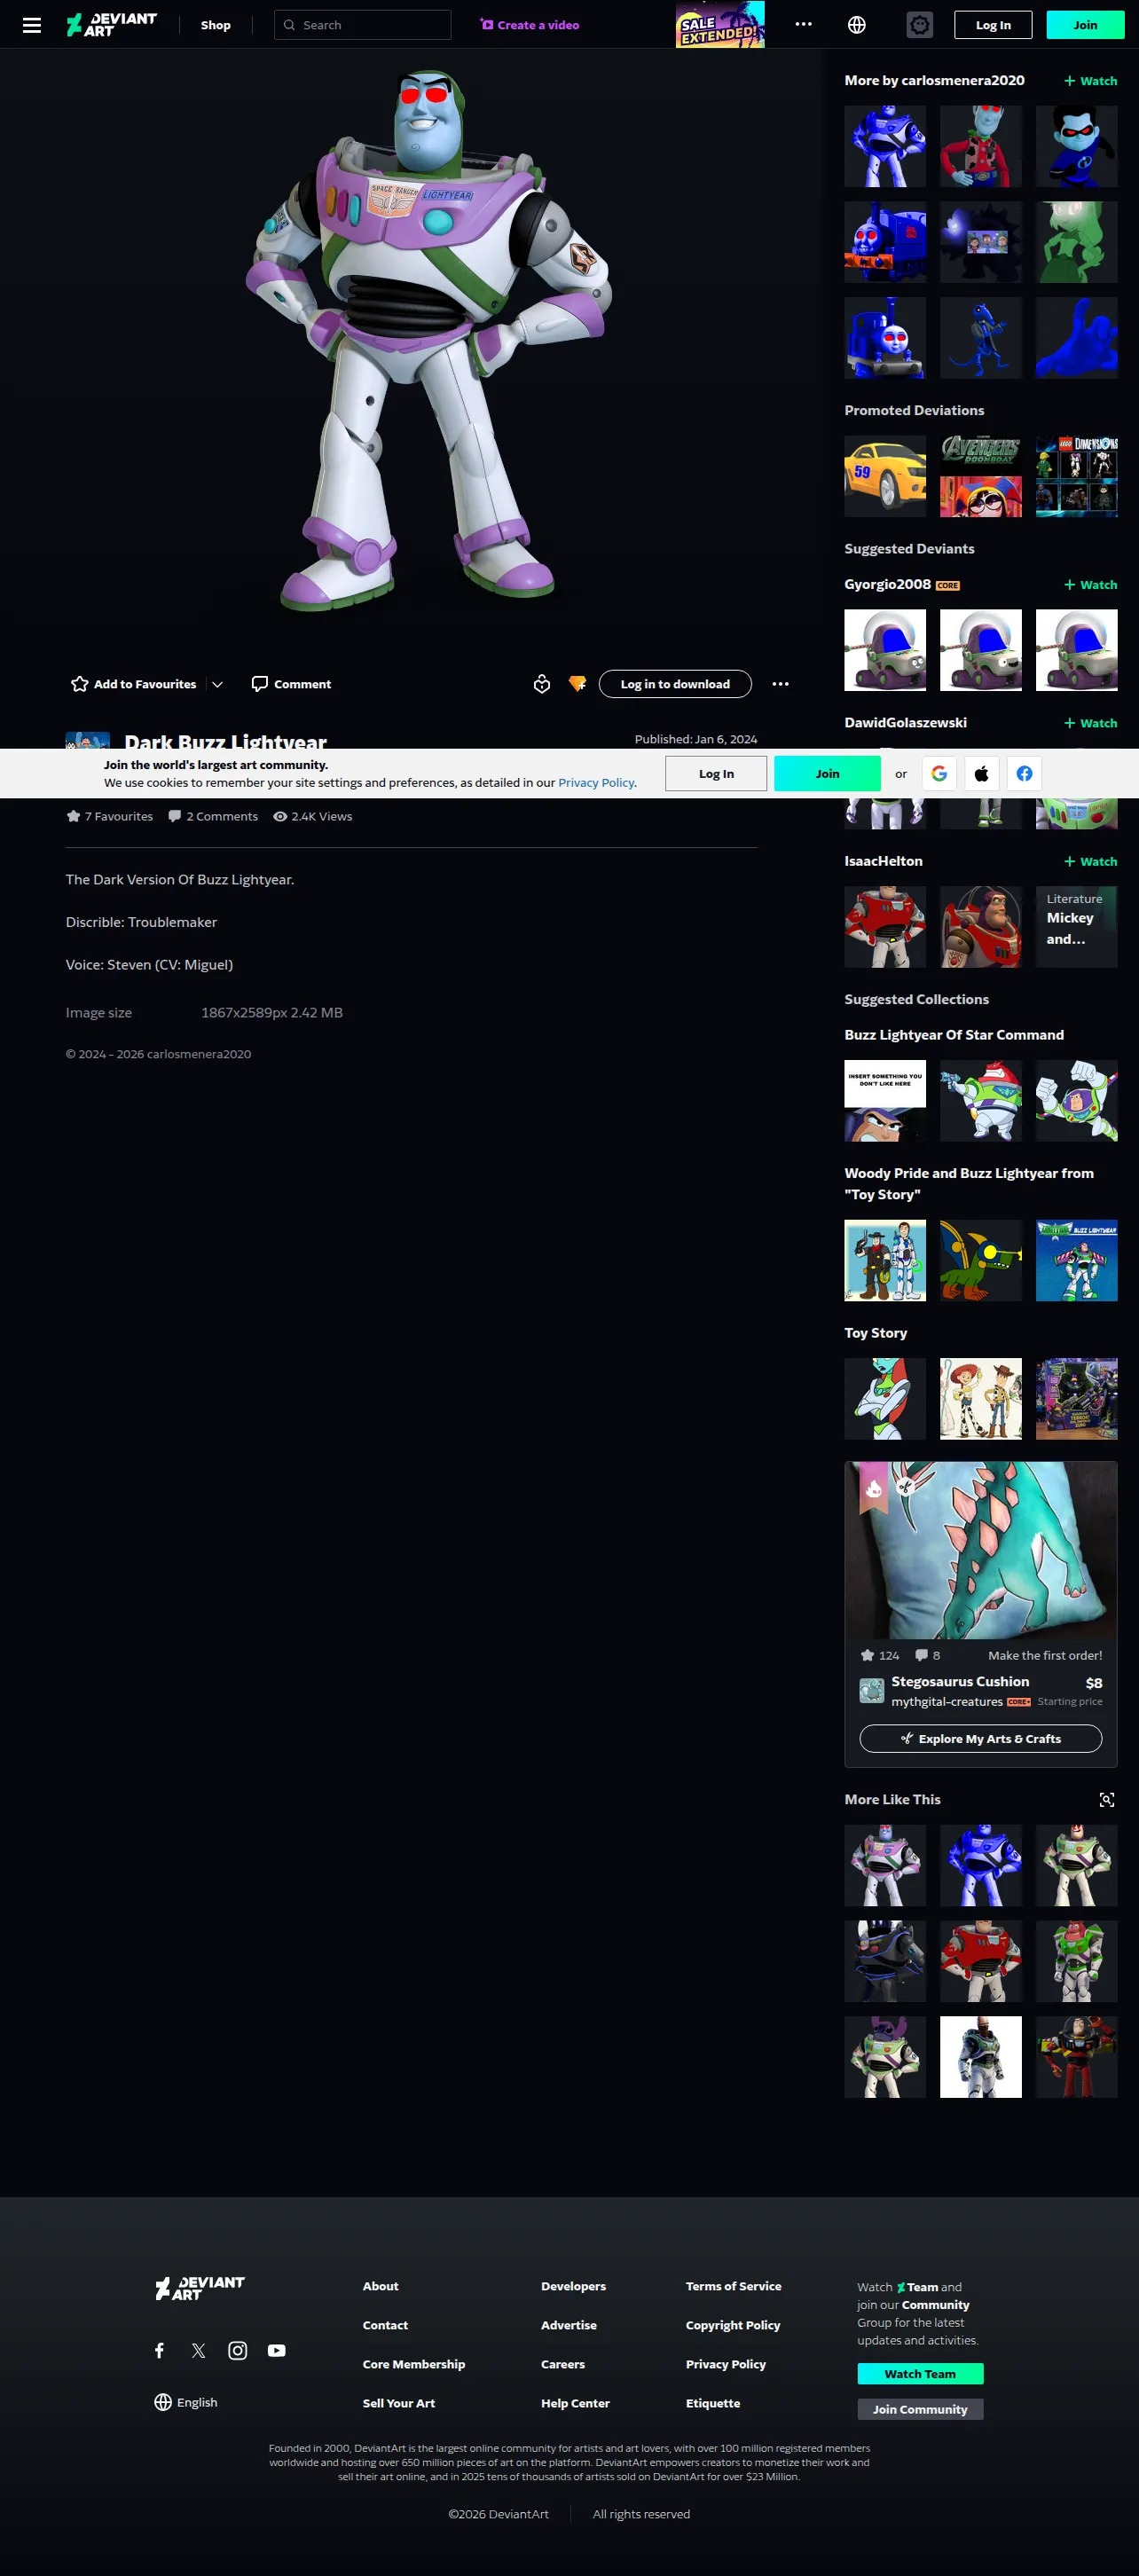Image resolution: width=1139 pixels, height=2576 pixels.
Task: Open the language globe icon in the header
Action: point(857,25)
